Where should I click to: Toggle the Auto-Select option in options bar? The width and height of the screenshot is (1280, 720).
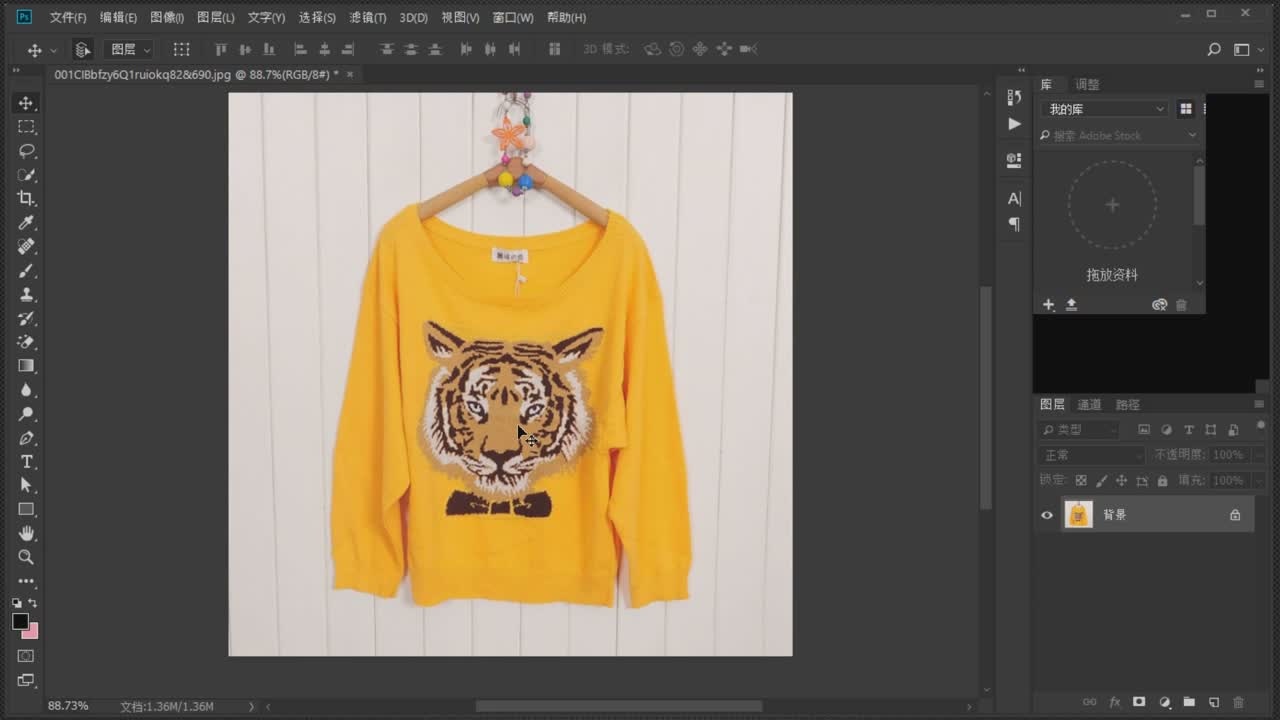pos(83,49)
